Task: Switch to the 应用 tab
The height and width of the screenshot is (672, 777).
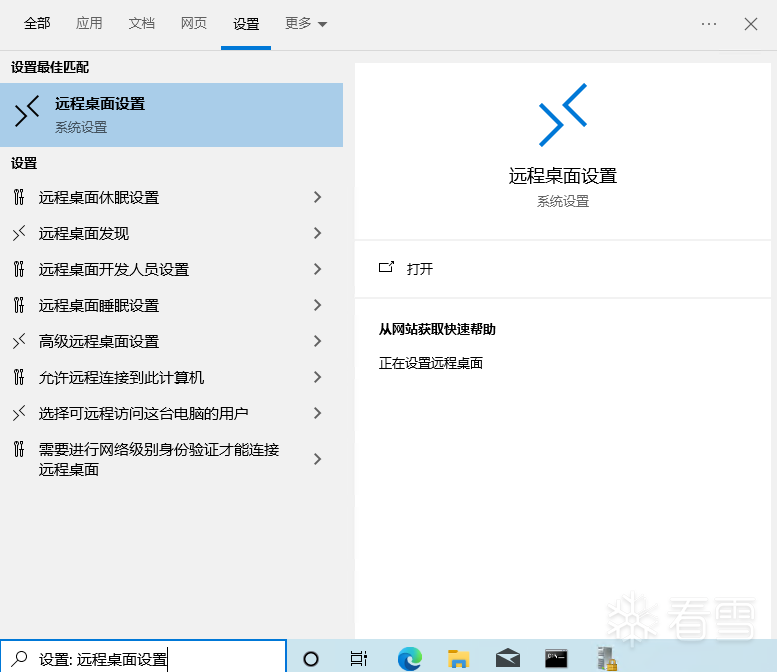Action: 89,23
